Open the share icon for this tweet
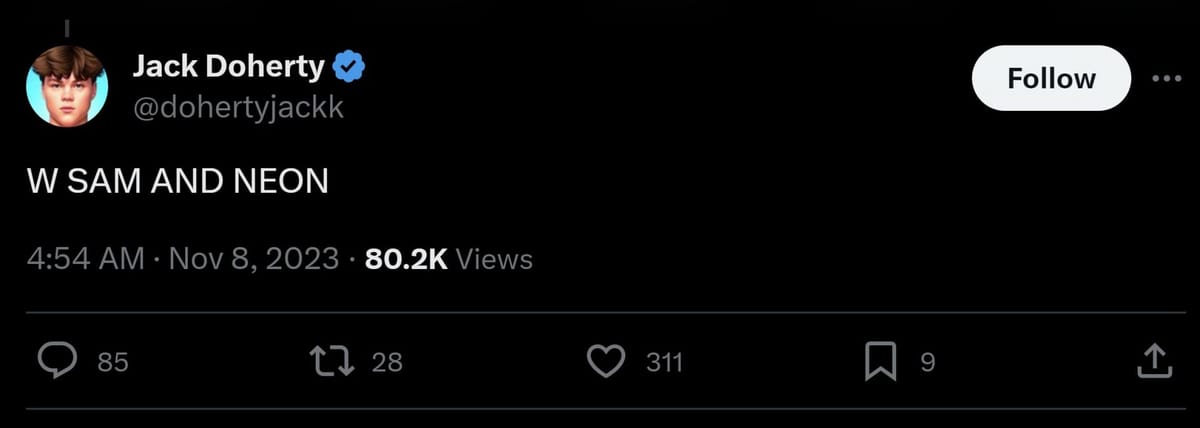Screen dimensions: 1200x428 click(x=1153, y=362)
